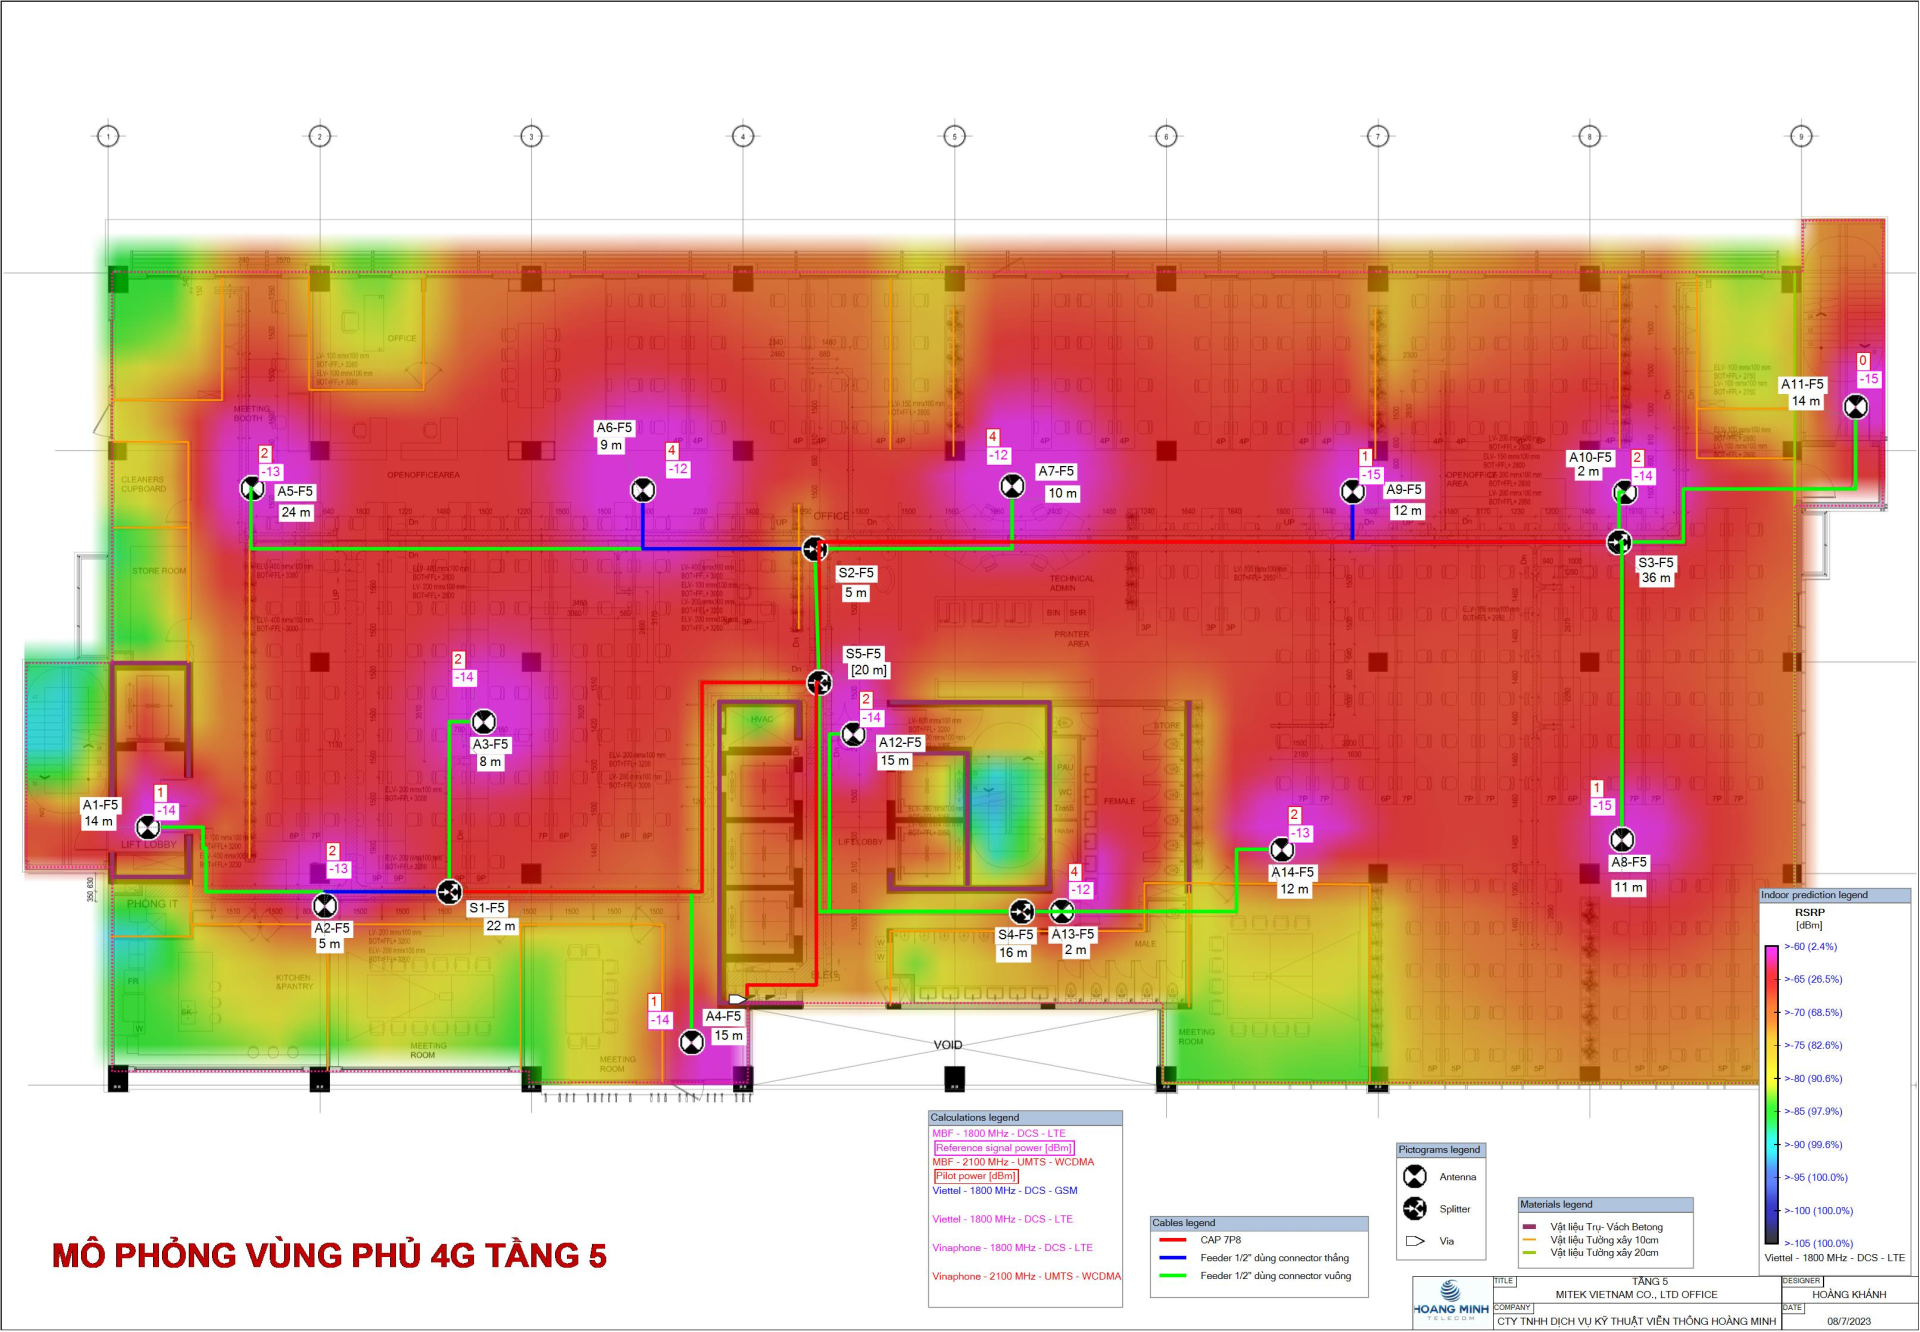This screenshot has width=1920, height=1332.
Task: Click the A6-F5 antenna symbol
Action: tap(643, 490)
